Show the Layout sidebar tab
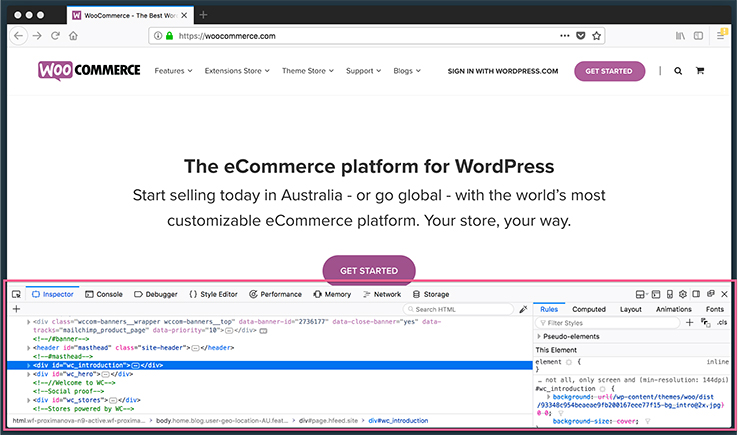This screenshot has width=740, height=435. [631, 310]
